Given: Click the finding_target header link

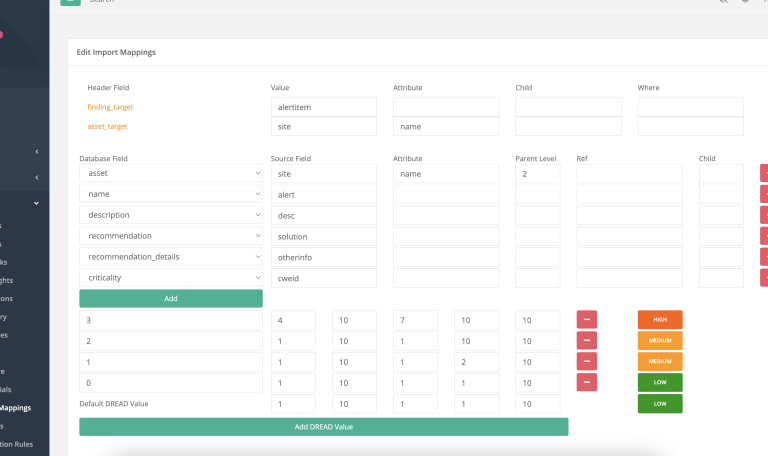Looking at the screenshot, I should [110, 107].
